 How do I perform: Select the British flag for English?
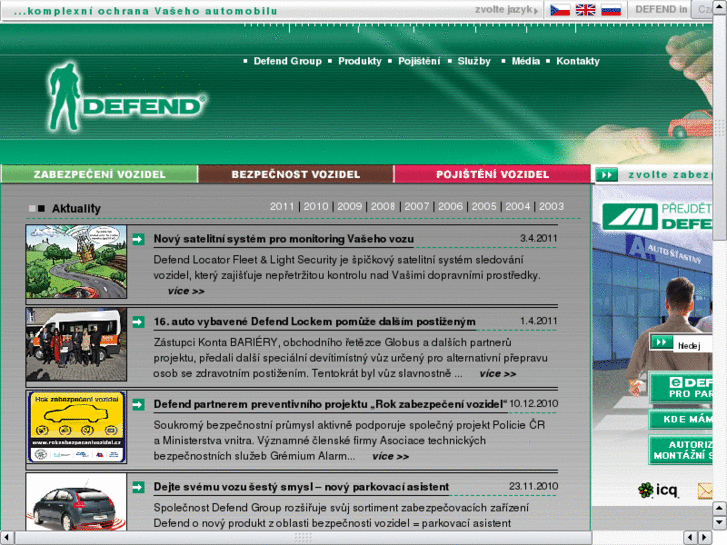coord(586,10)
